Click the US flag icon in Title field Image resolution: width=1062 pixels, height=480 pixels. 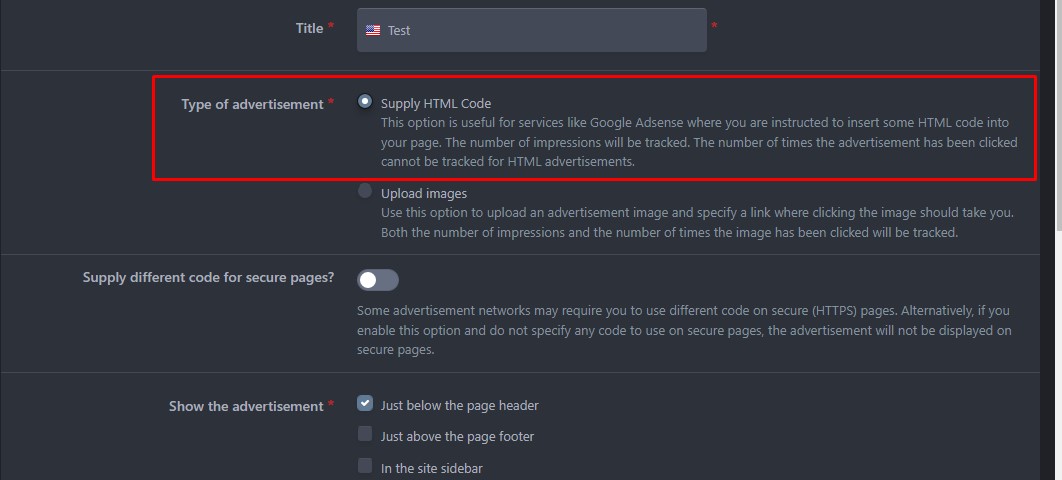tap(373, 30)
